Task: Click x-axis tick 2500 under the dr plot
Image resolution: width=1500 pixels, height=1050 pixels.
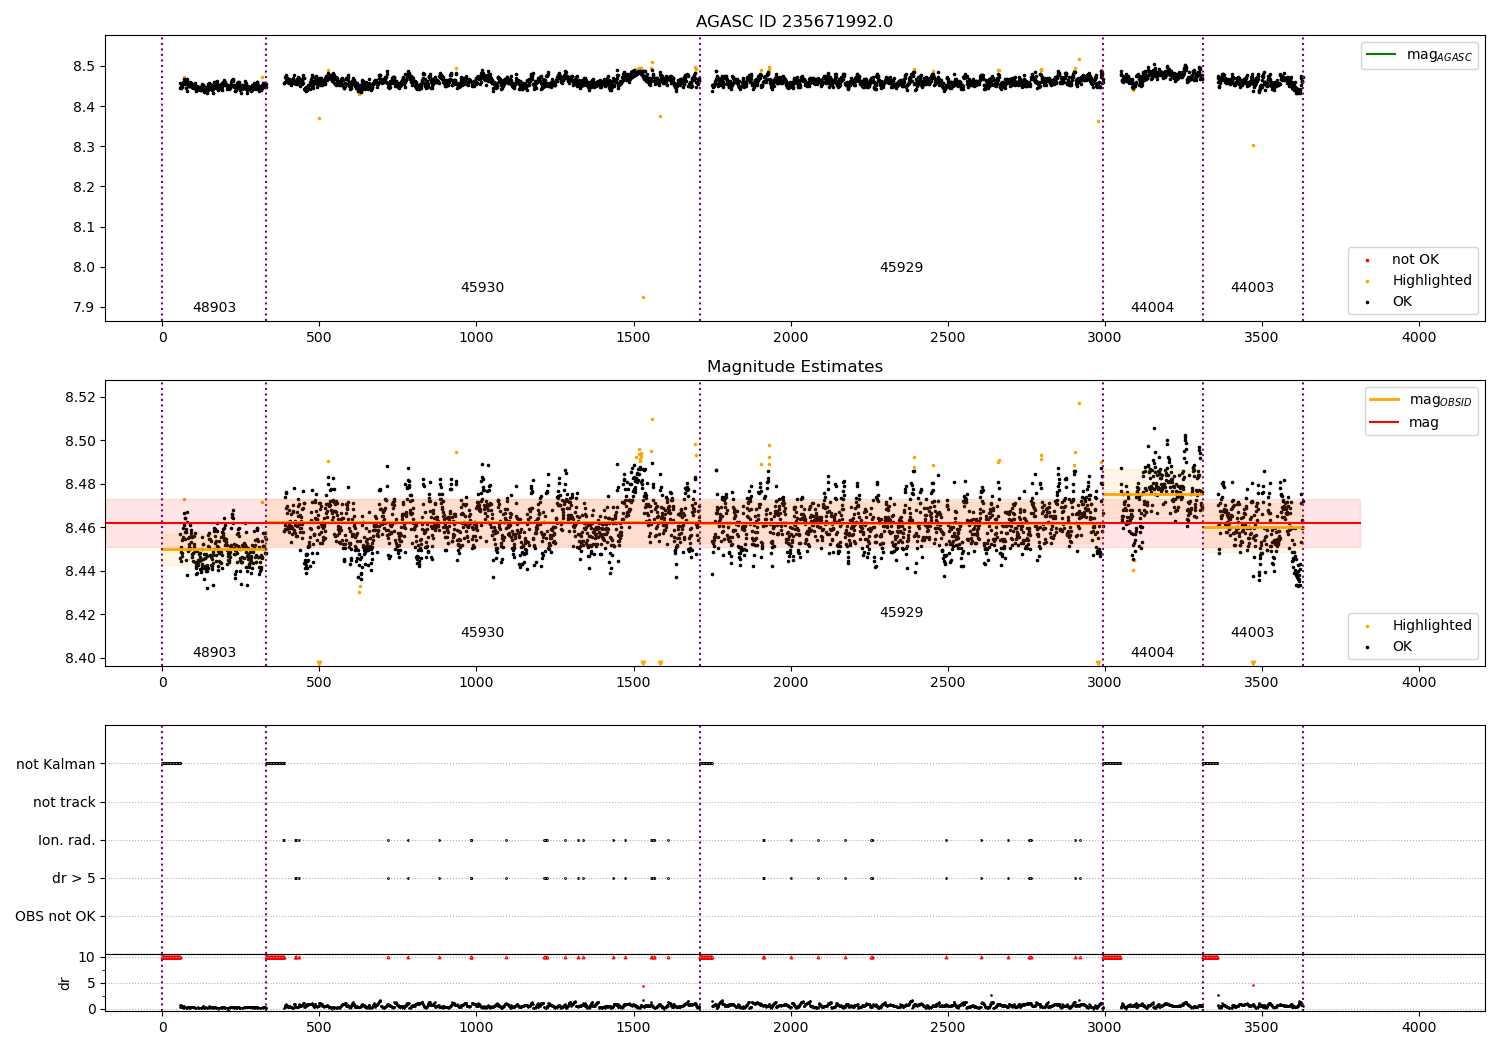Action: (x=948, y=1028)
